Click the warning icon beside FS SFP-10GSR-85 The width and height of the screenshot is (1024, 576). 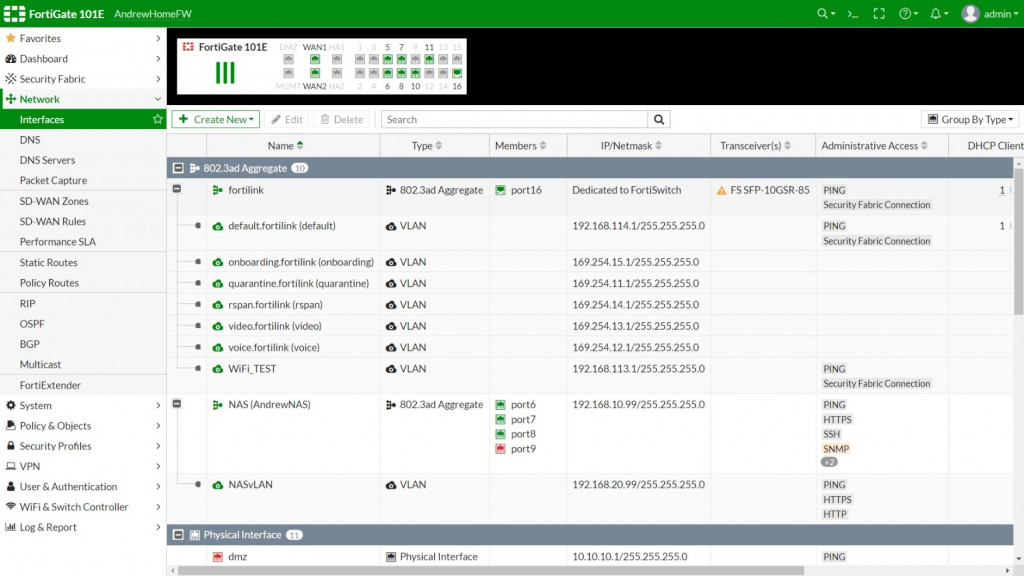coord(721,191)
